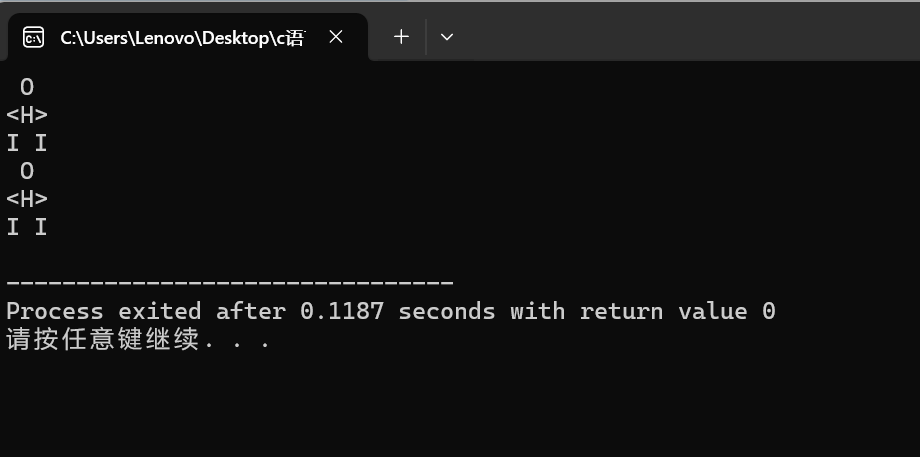Click the word 'exited' in output
This screenshot has height=457, width=920.
point(160,311)
